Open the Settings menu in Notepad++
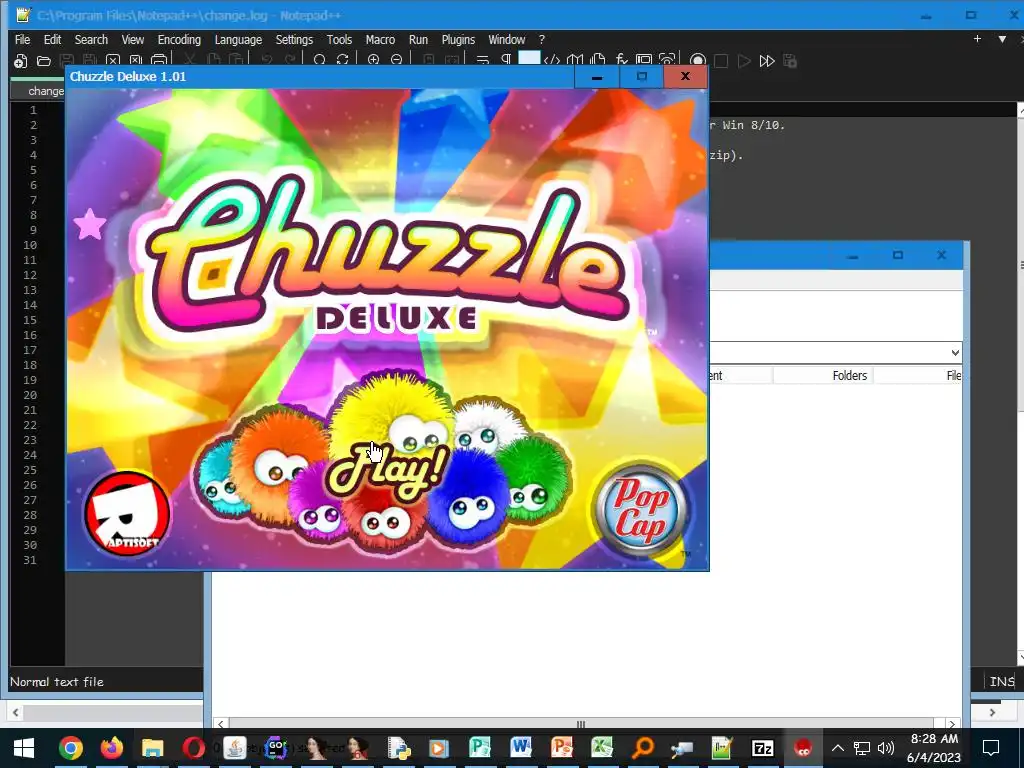This screenshot has width=1024, height=768. pyautogui.click(x=295, y=40)
